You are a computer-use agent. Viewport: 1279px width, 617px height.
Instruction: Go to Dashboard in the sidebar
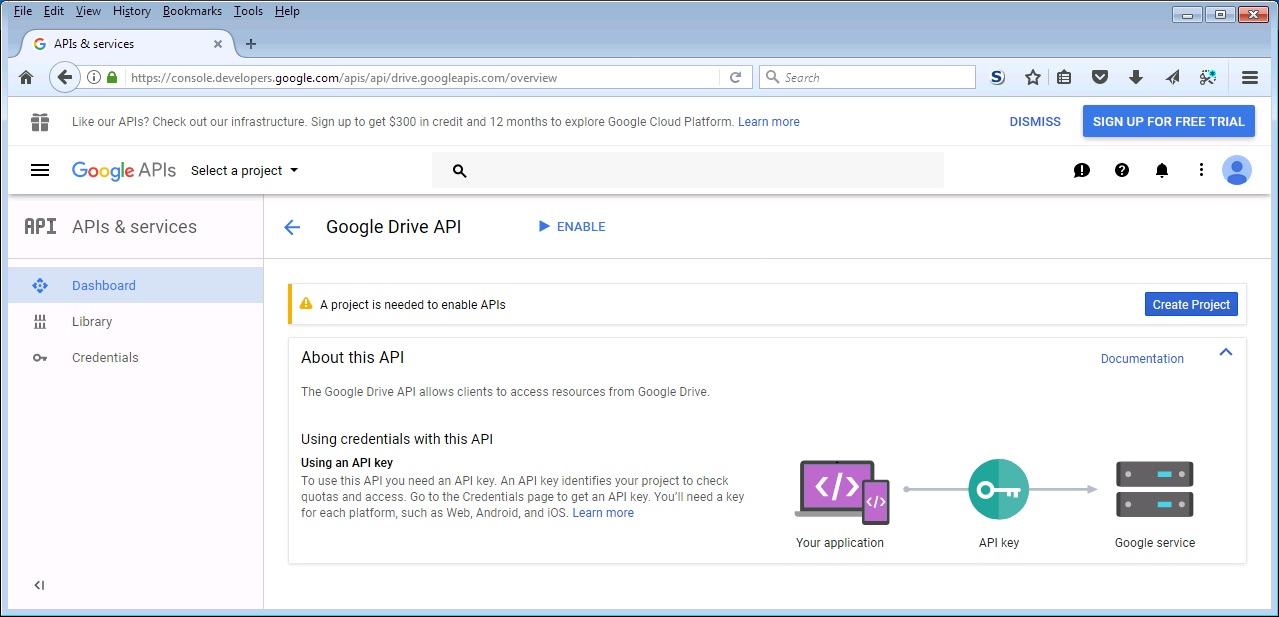click(x=136, y=286)
